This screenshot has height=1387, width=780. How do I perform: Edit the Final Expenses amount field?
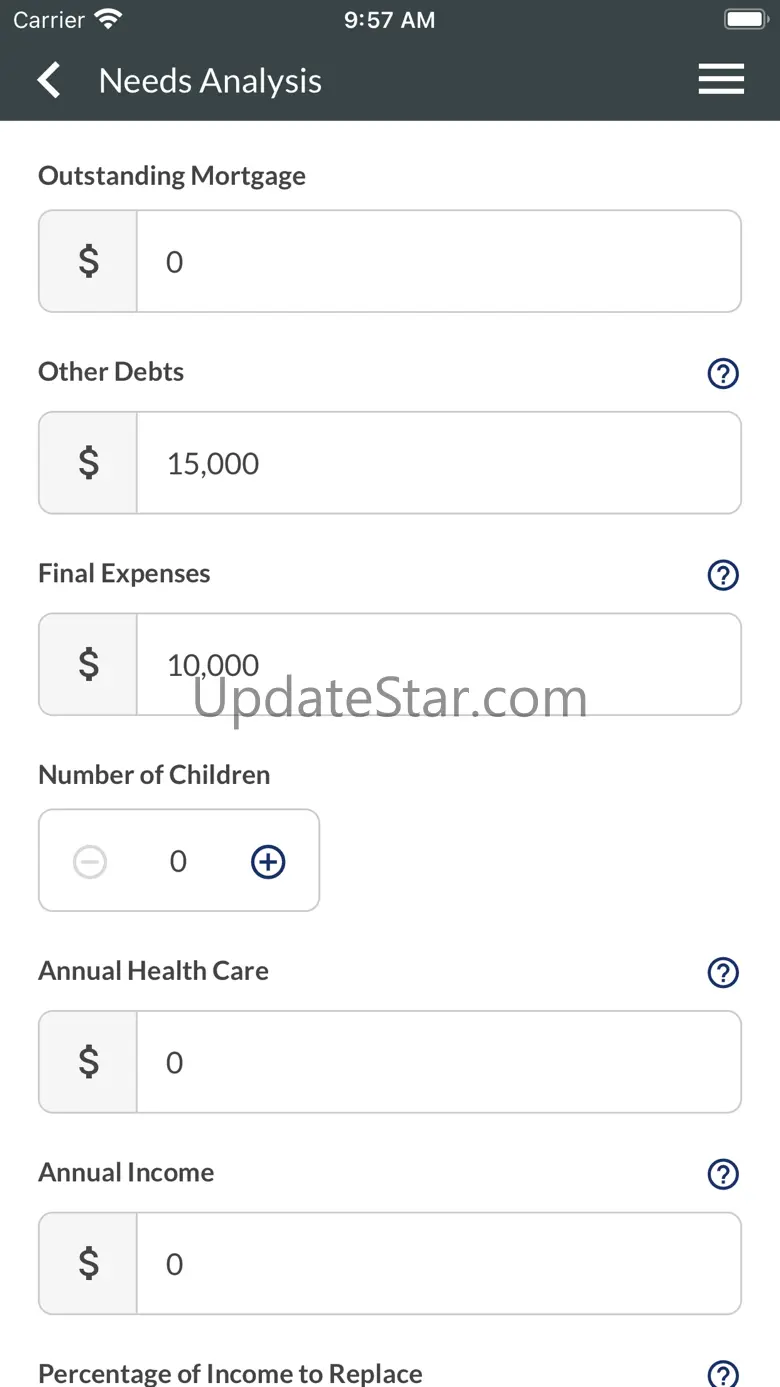pyautogui.click(x=438, y=665)
